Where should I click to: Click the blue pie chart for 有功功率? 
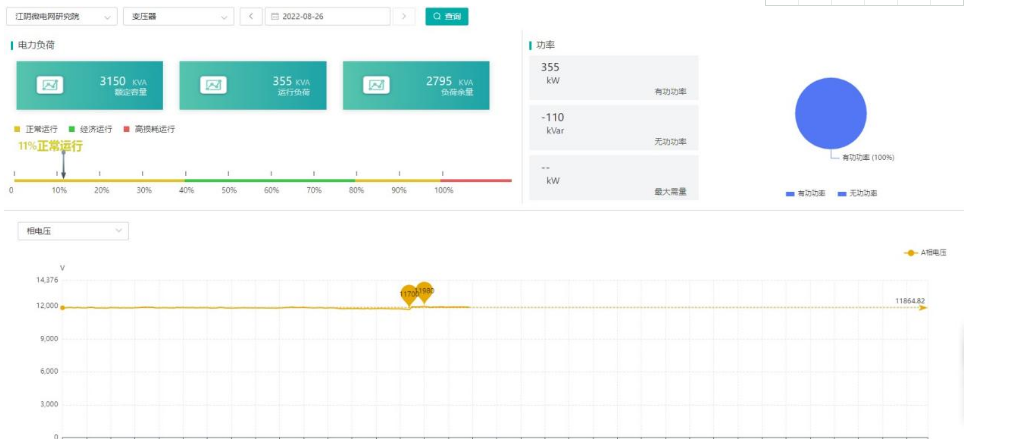click(x=830, y=113)
